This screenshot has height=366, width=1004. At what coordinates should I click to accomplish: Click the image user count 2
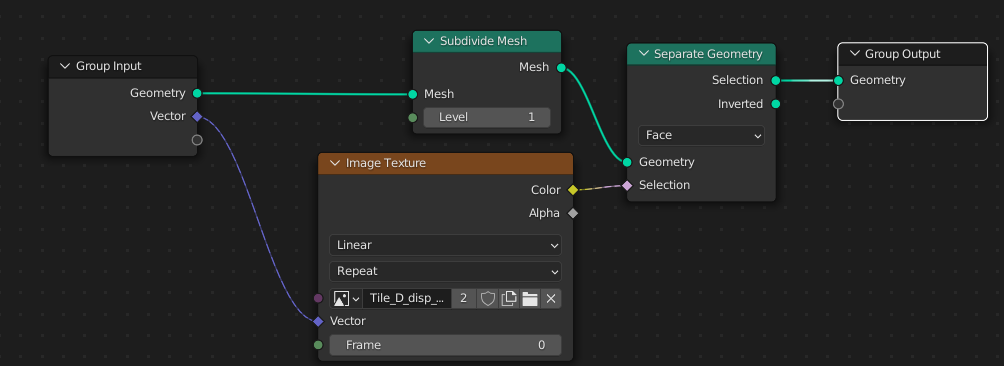[464, 298]
